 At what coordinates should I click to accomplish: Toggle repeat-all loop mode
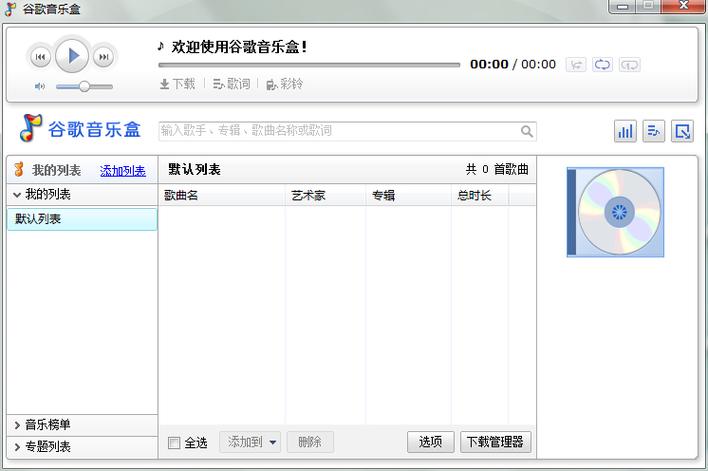602,65
